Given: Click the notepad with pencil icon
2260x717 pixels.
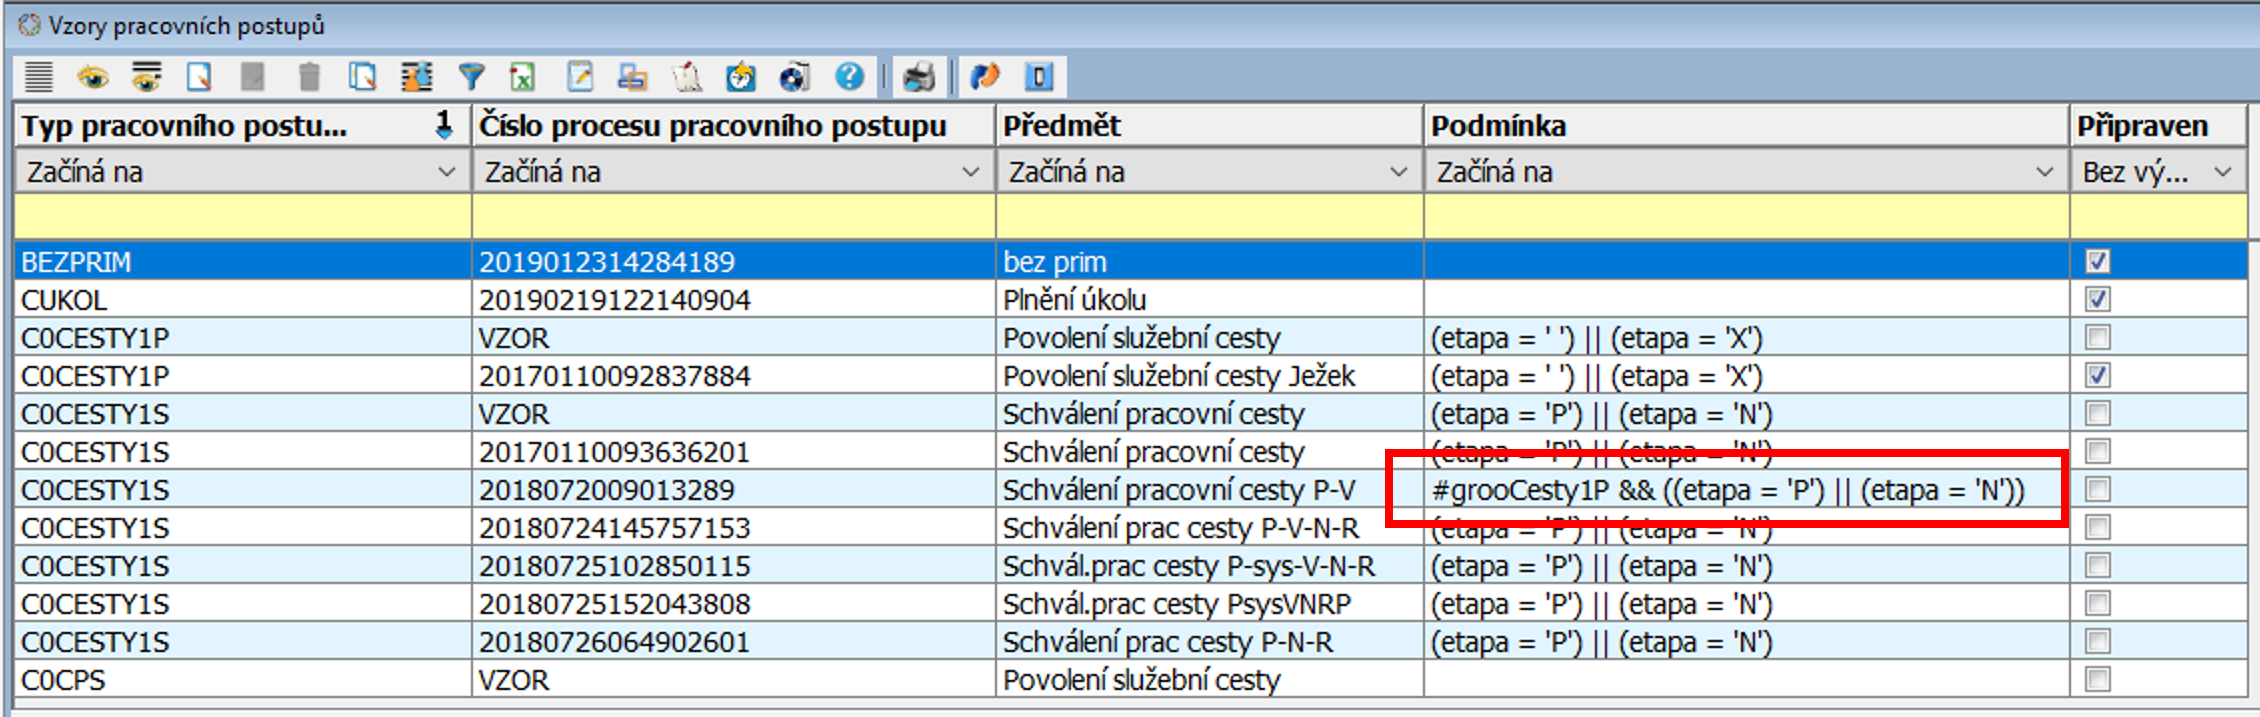Looking at the screenshot, I should (x=580, y=77).
